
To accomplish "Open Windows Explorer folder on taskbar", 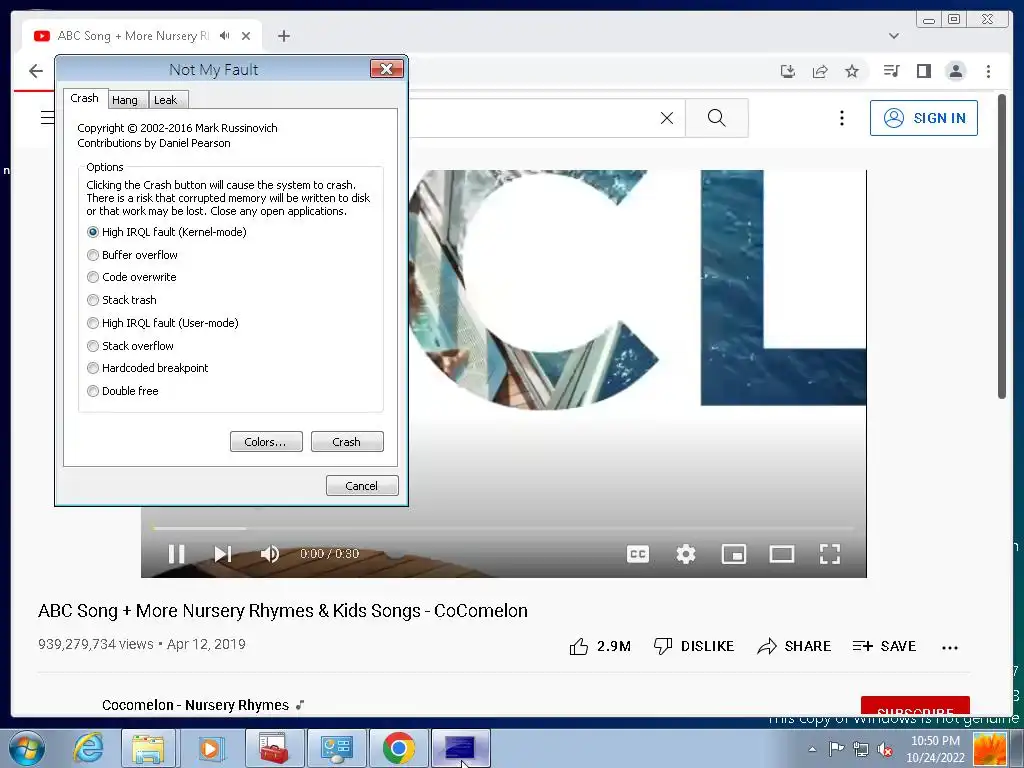I will pos(148,748).
